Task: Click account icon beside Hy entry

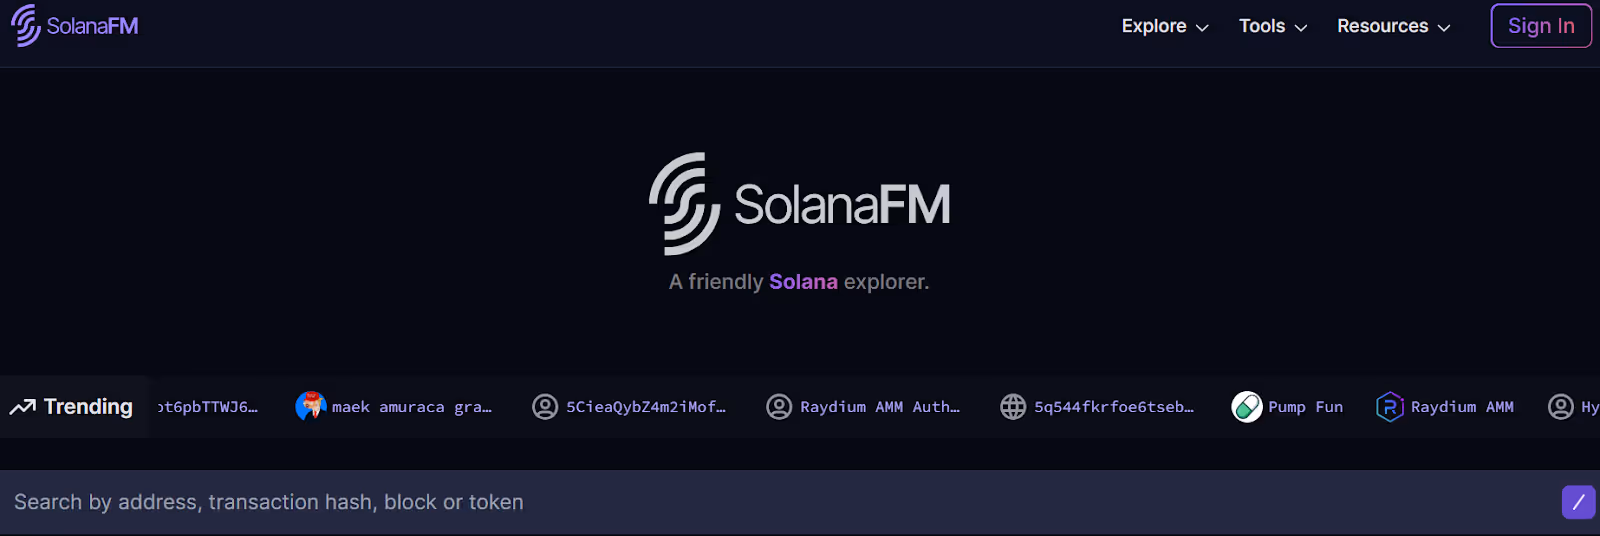Action: pos(1561,407)
